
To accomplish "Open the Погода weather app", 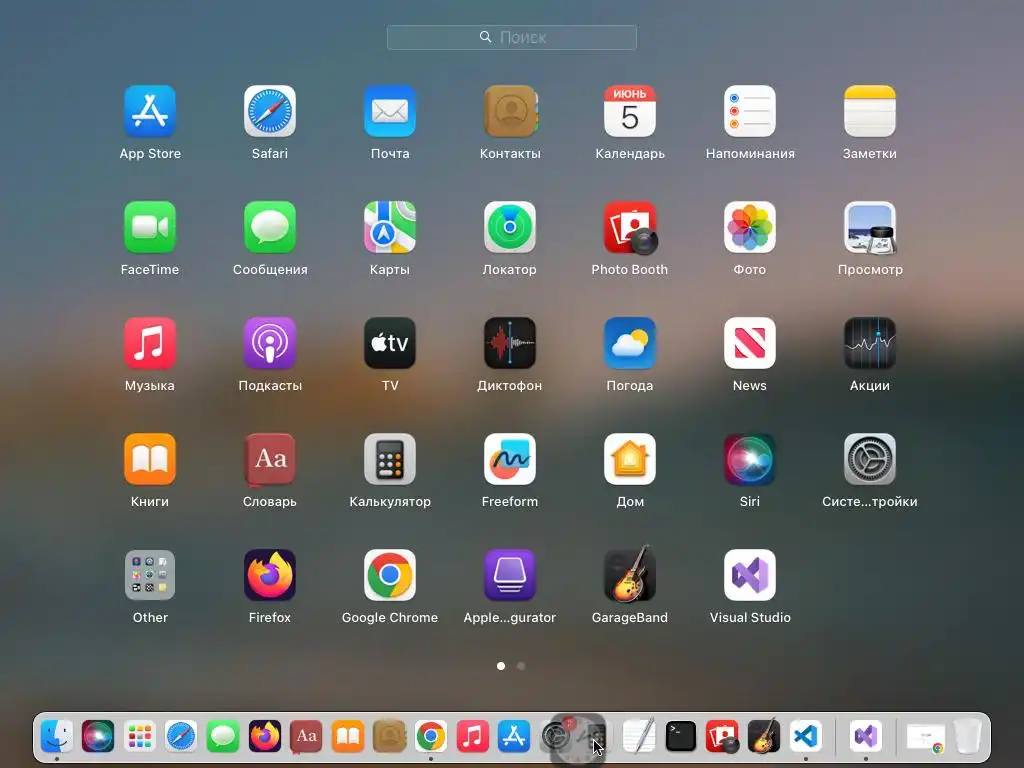I will [630, 344].
